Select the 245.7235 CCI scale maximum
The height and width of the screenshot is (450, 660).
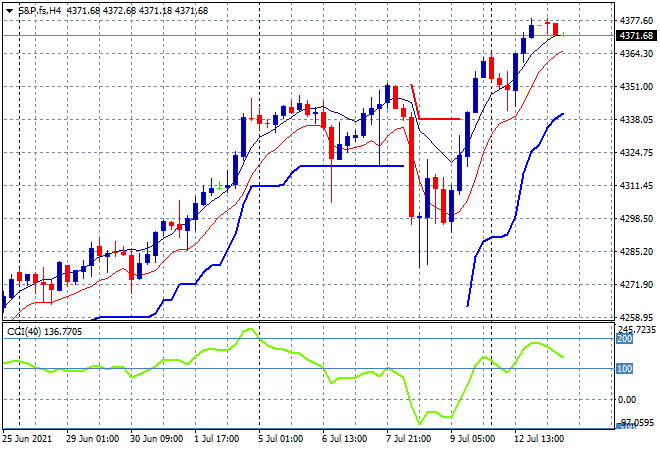[637, 329]
